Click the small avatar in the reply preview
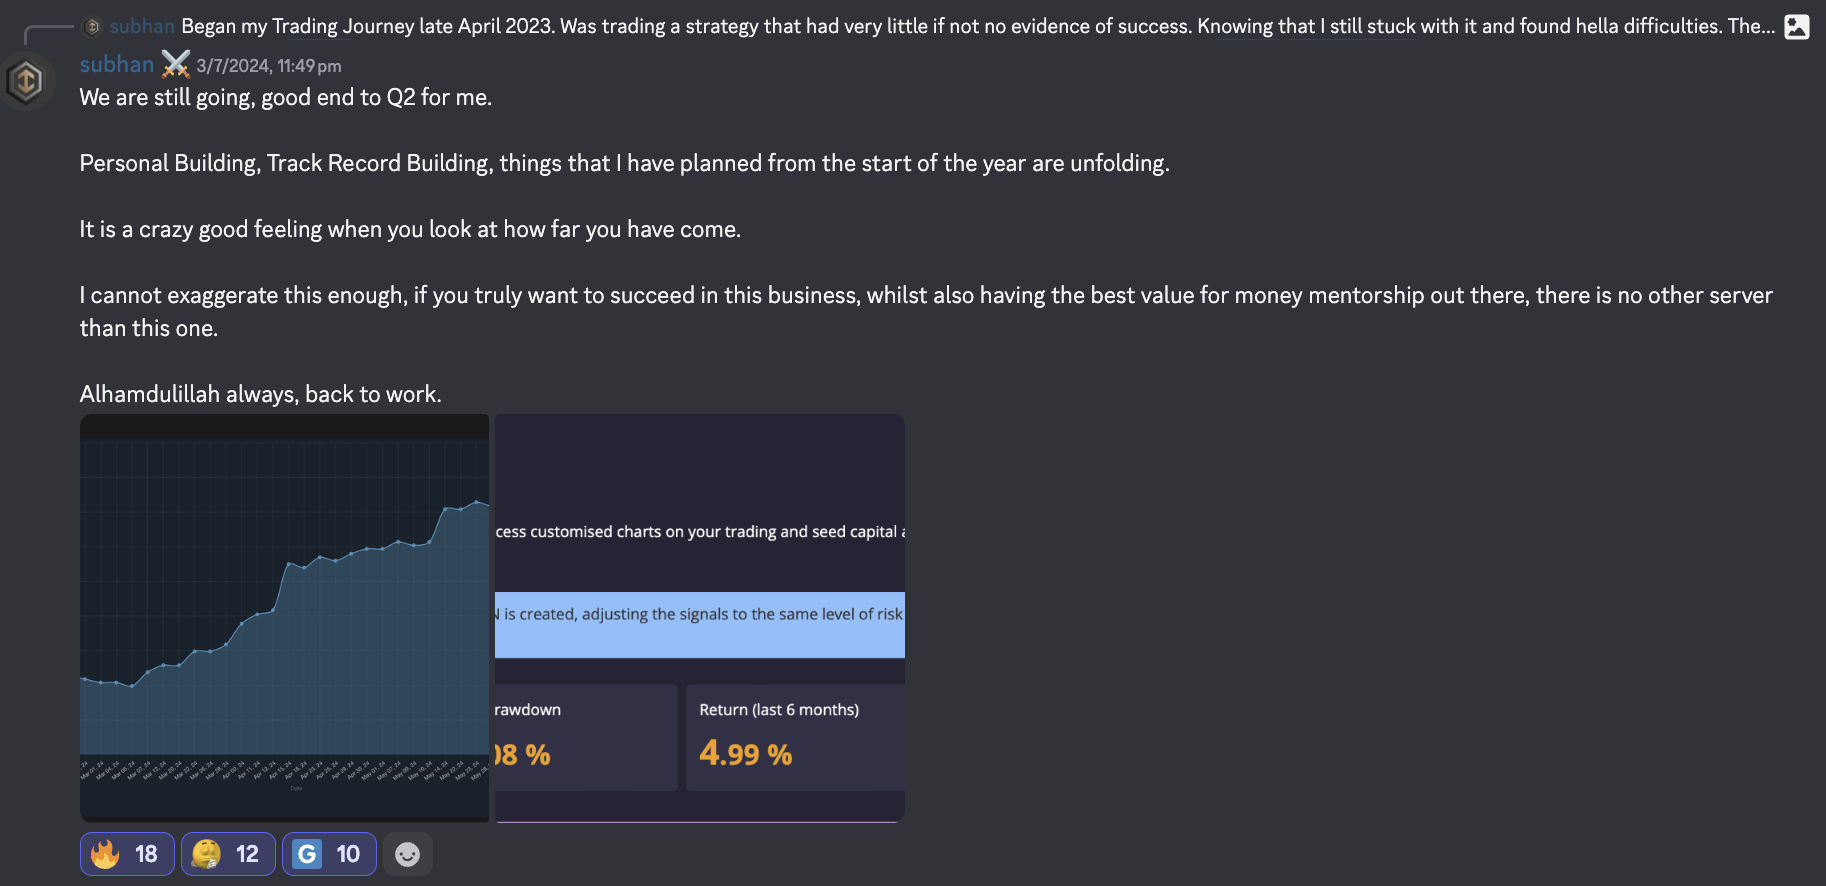1826x886 pixels. tap(93, 27)
